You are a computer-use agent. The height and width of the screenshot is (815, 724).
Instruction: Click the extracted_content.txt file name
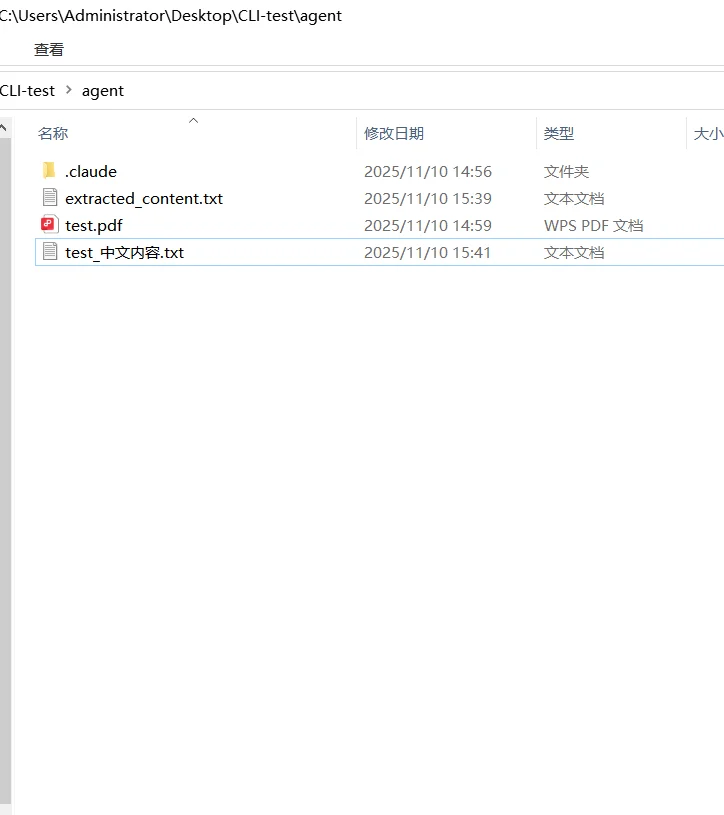click(x=144, y=199)
